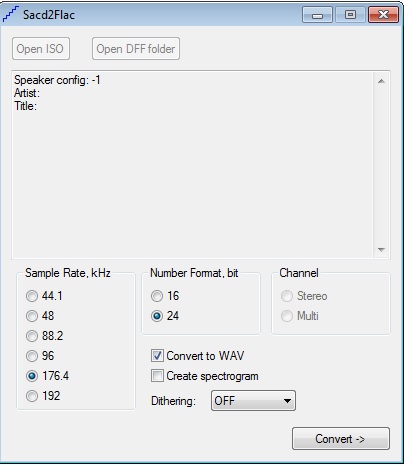
Task: Select the 44.1 kHz sample rate
Action: 32,296
